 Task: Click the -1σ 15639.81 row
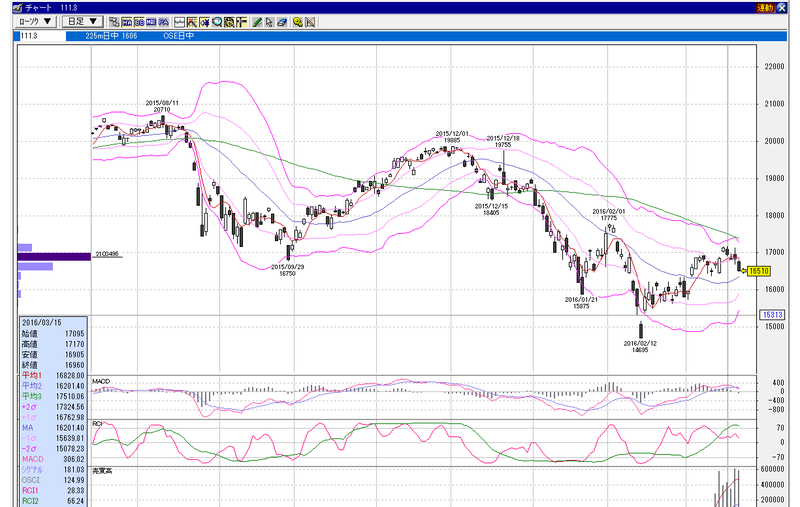click(x=53, y=438)
